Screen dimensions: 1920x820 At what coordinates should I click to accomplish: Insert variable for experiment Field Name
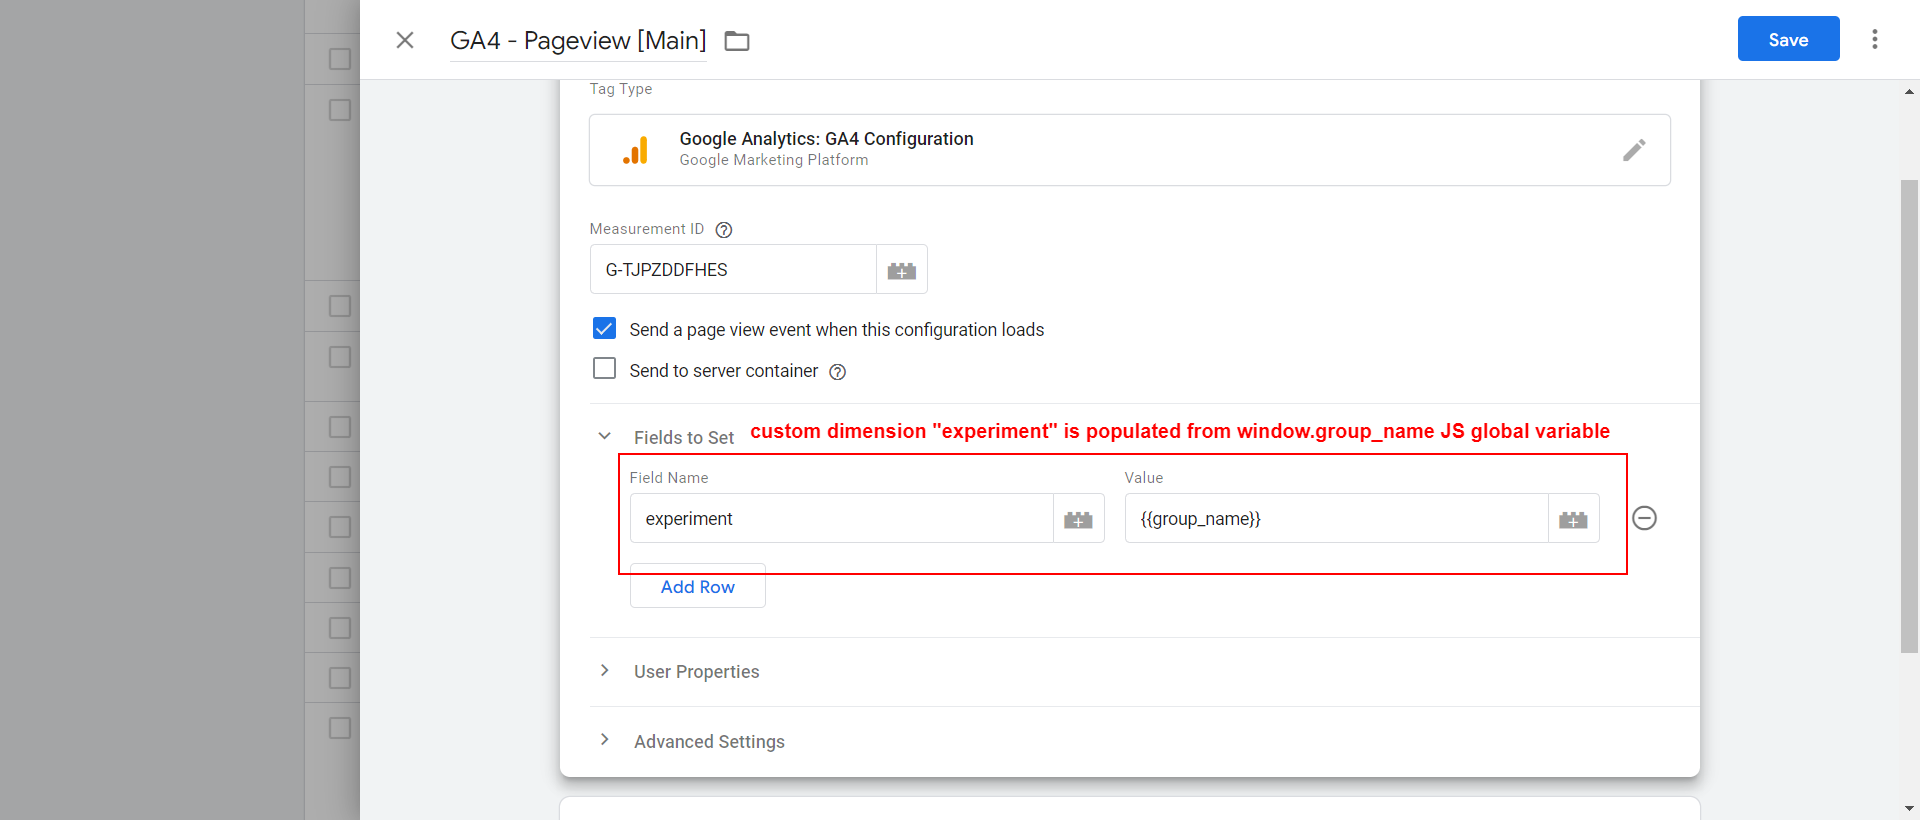(1078, 519)
